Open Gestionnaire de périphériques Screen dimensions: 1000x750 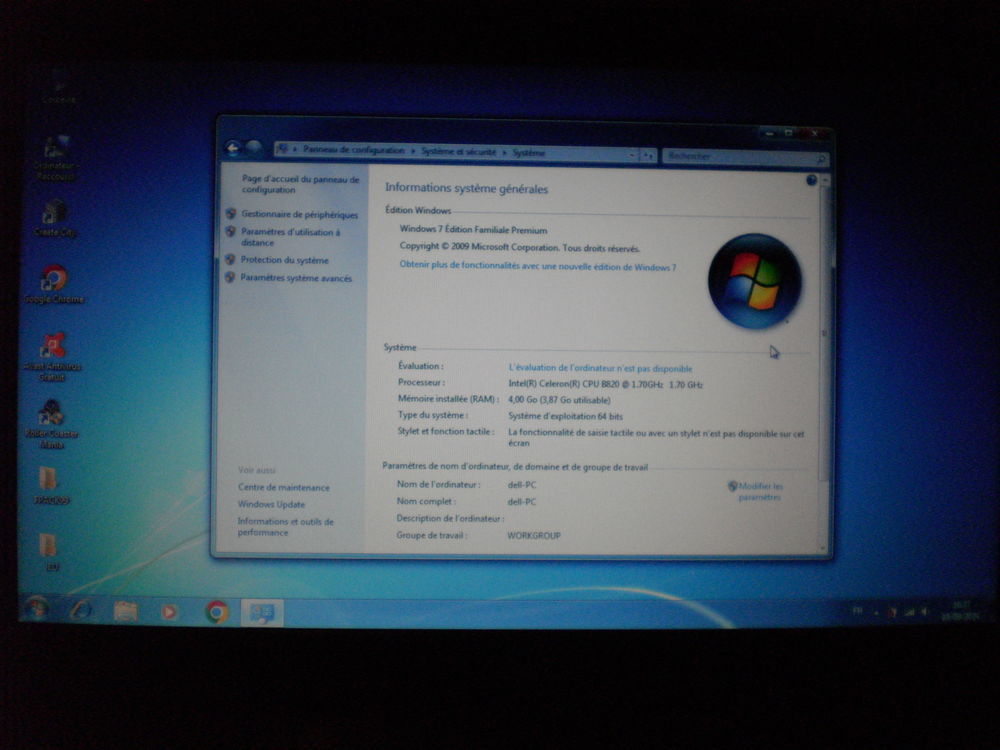[298, 215]
